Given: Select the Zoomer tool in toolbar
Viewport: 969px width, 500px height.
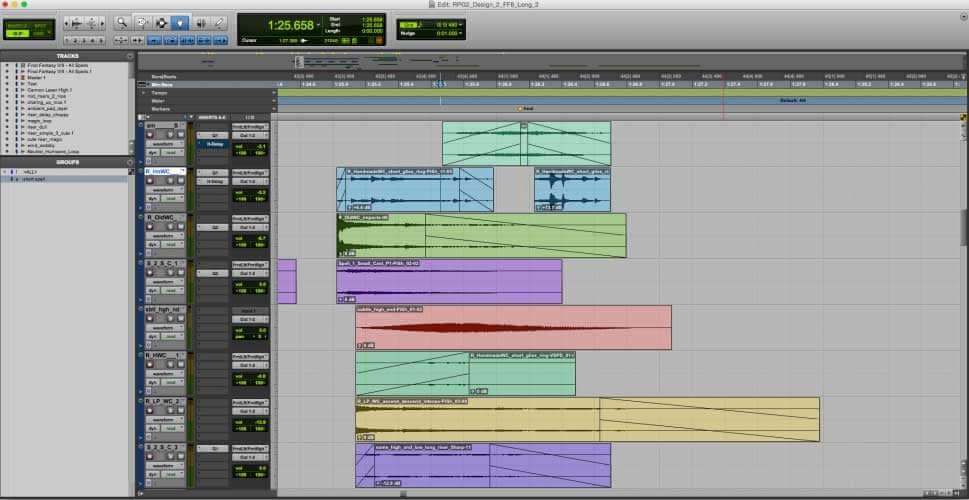Looking at the screenshot, I should pos(122,21).
